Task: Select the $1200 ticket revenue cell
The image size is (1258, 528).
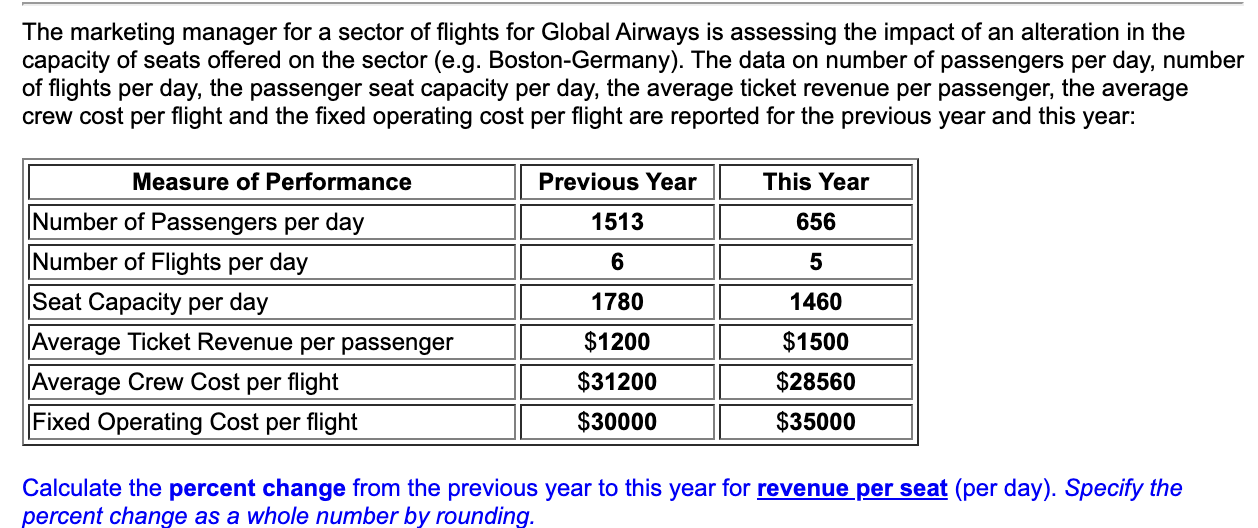Action: (x=617, y=342)
